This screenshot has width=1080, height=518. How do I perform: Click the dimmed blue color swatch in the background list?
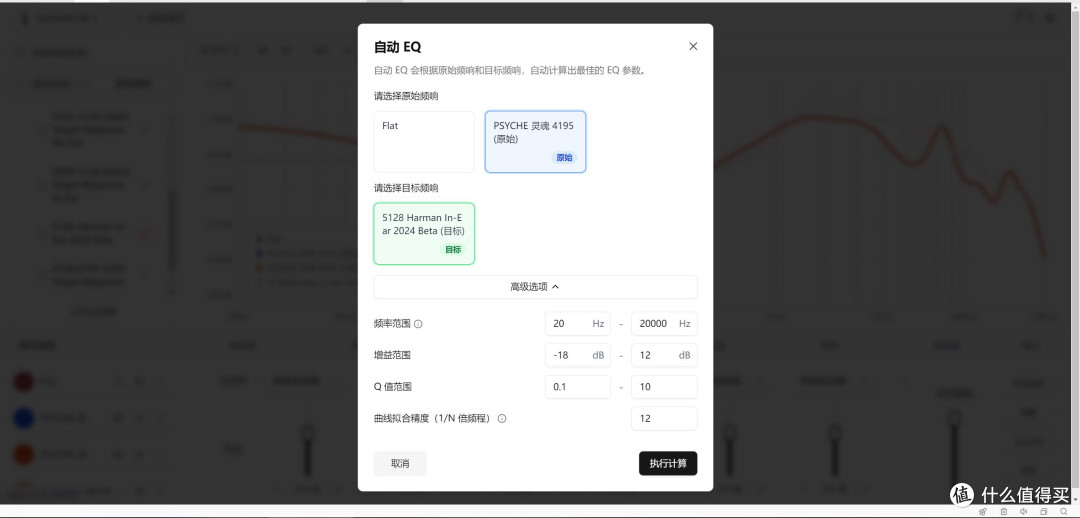tap(24, 418)
